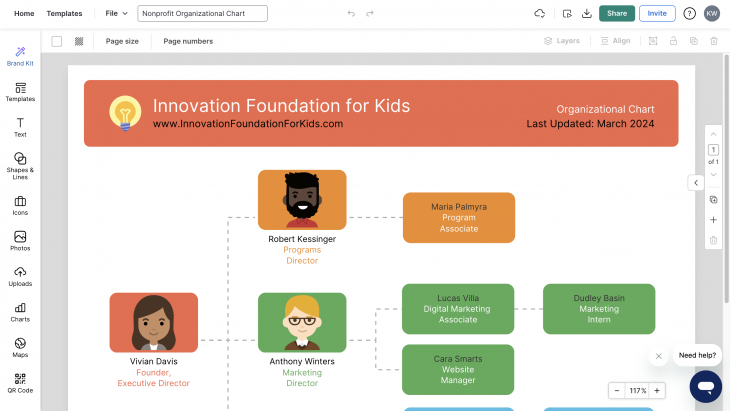Click the undo arrow
The image size is (730, 411).
click(351, 14)
